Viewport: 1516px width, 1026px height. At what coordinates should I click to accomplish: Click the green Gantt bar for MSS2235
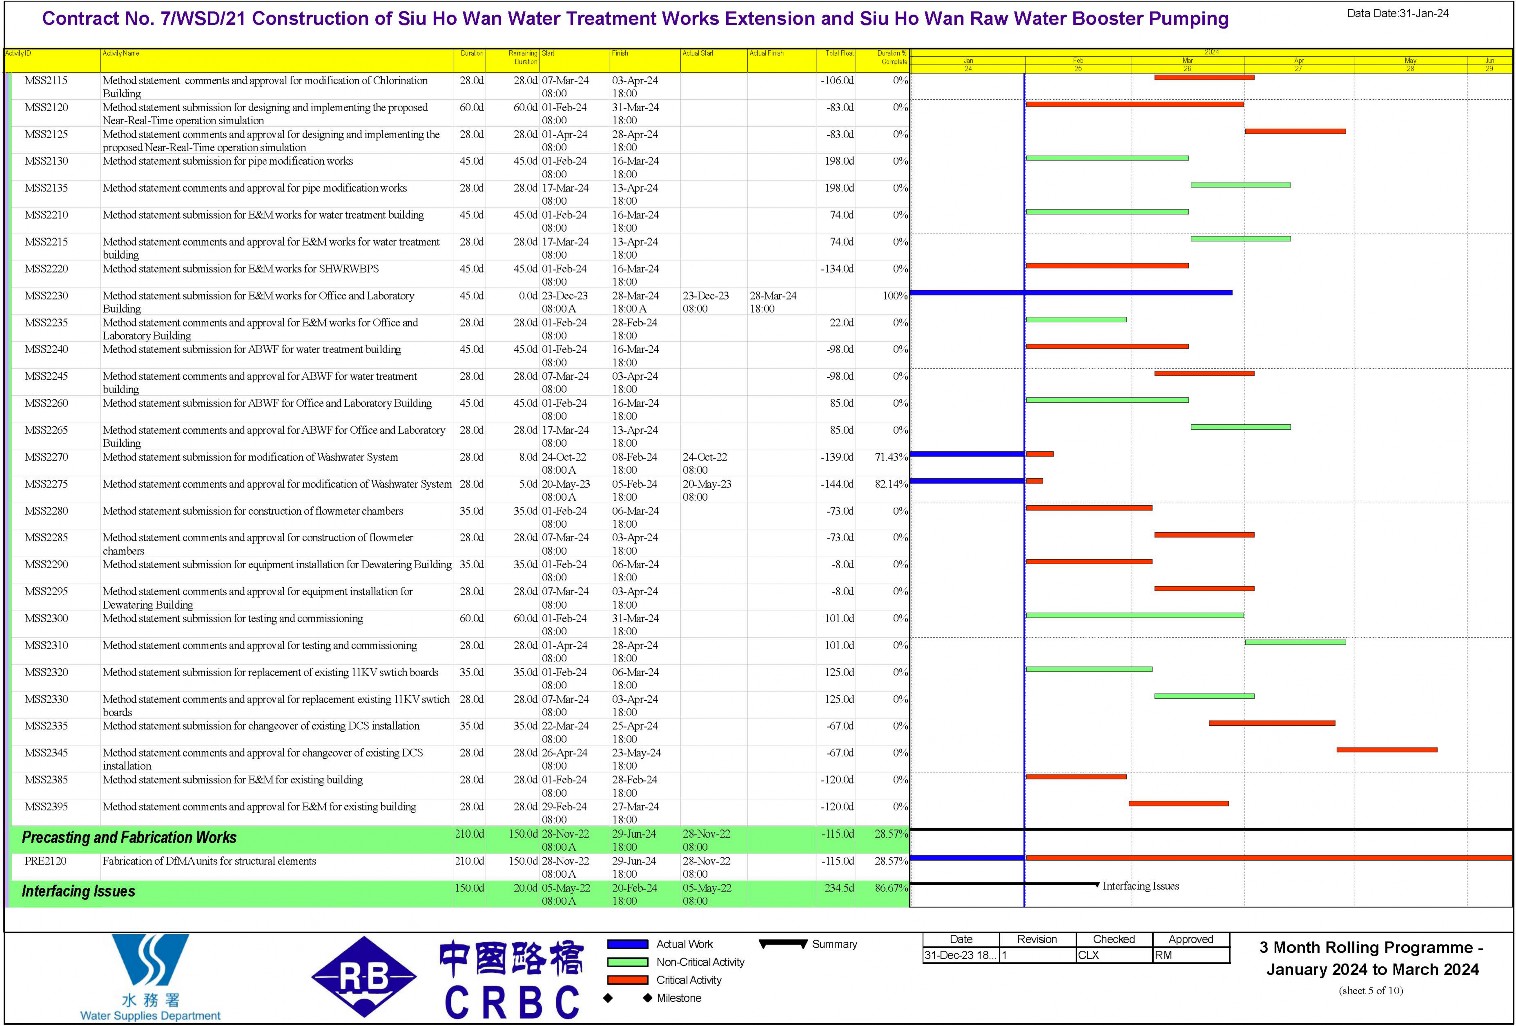(x=1076, y=320)
